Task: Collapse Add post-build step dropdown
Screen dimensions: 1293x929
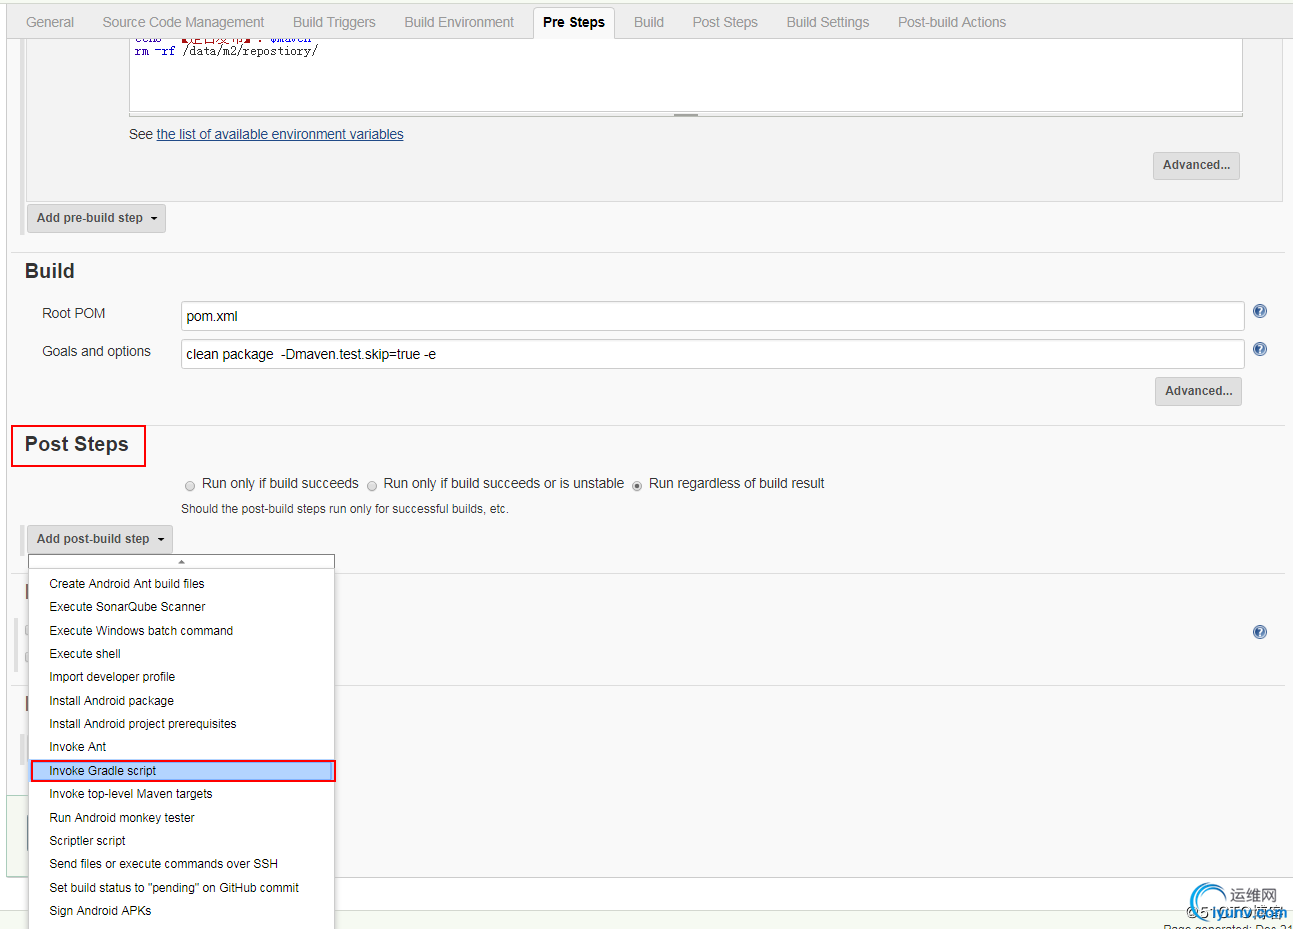Action: 100,539
